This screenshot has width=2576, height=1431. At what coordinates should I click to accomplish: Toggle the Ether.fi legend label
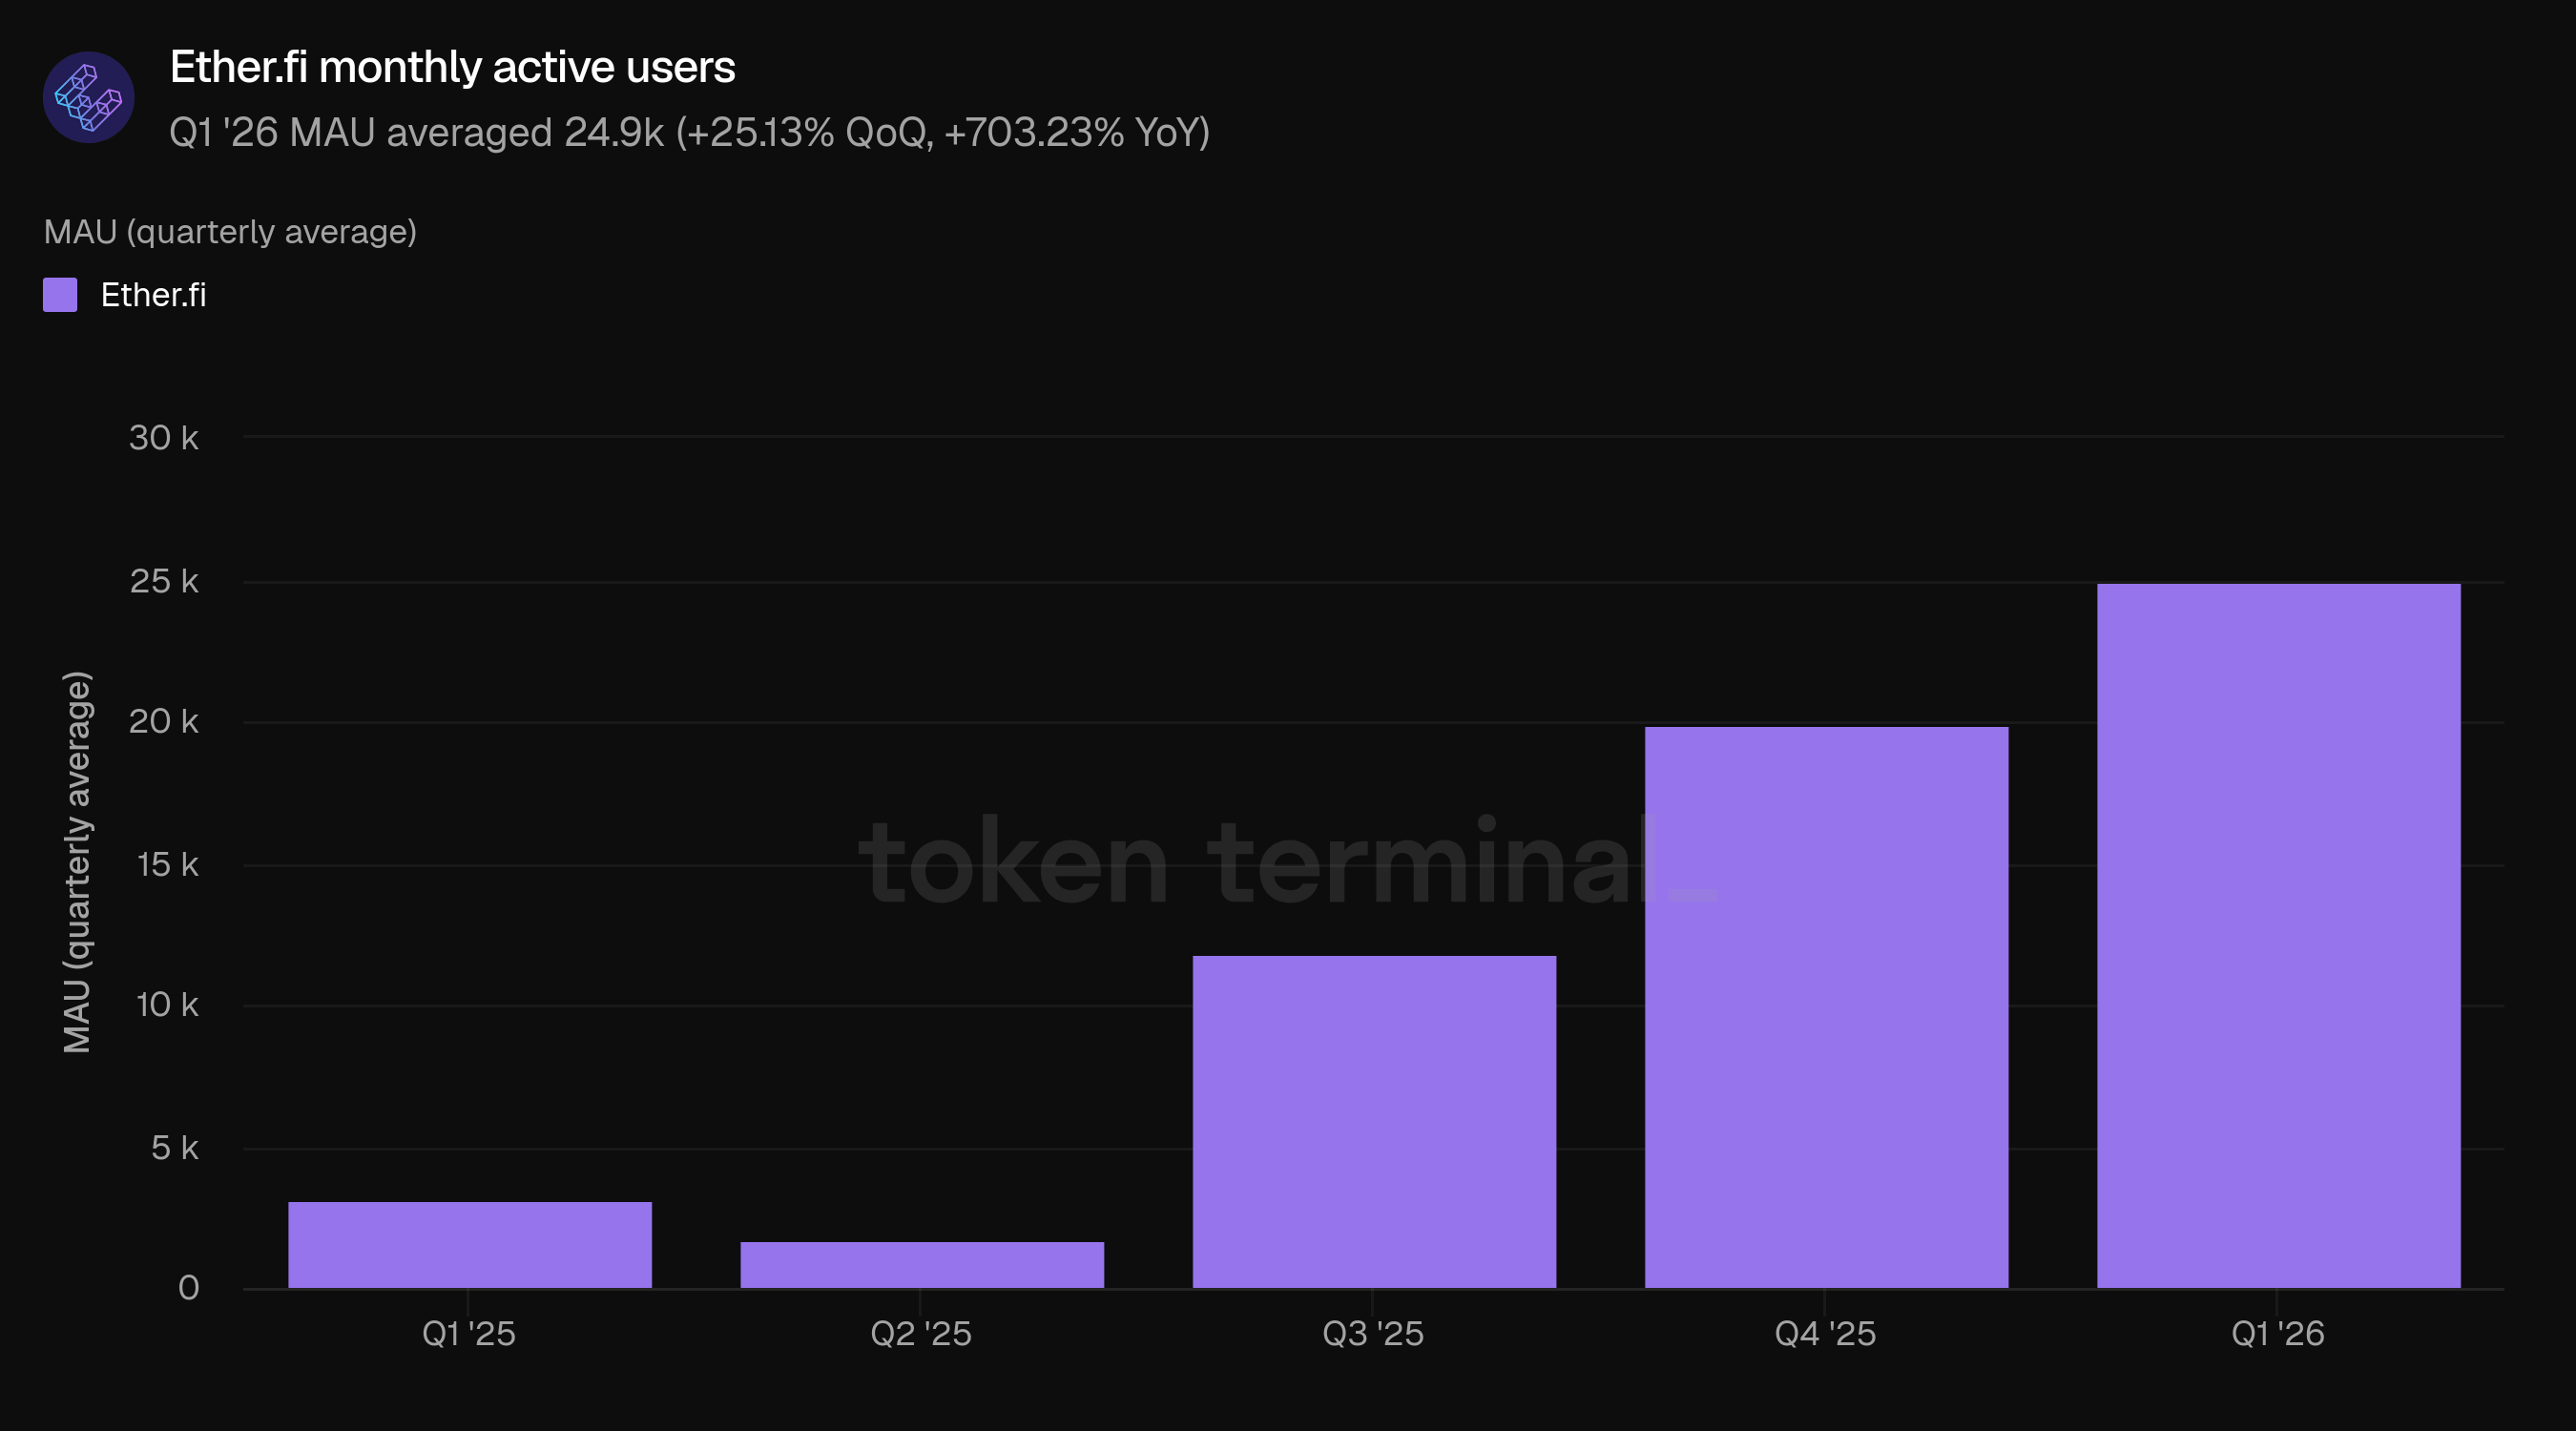coord(153,295)
